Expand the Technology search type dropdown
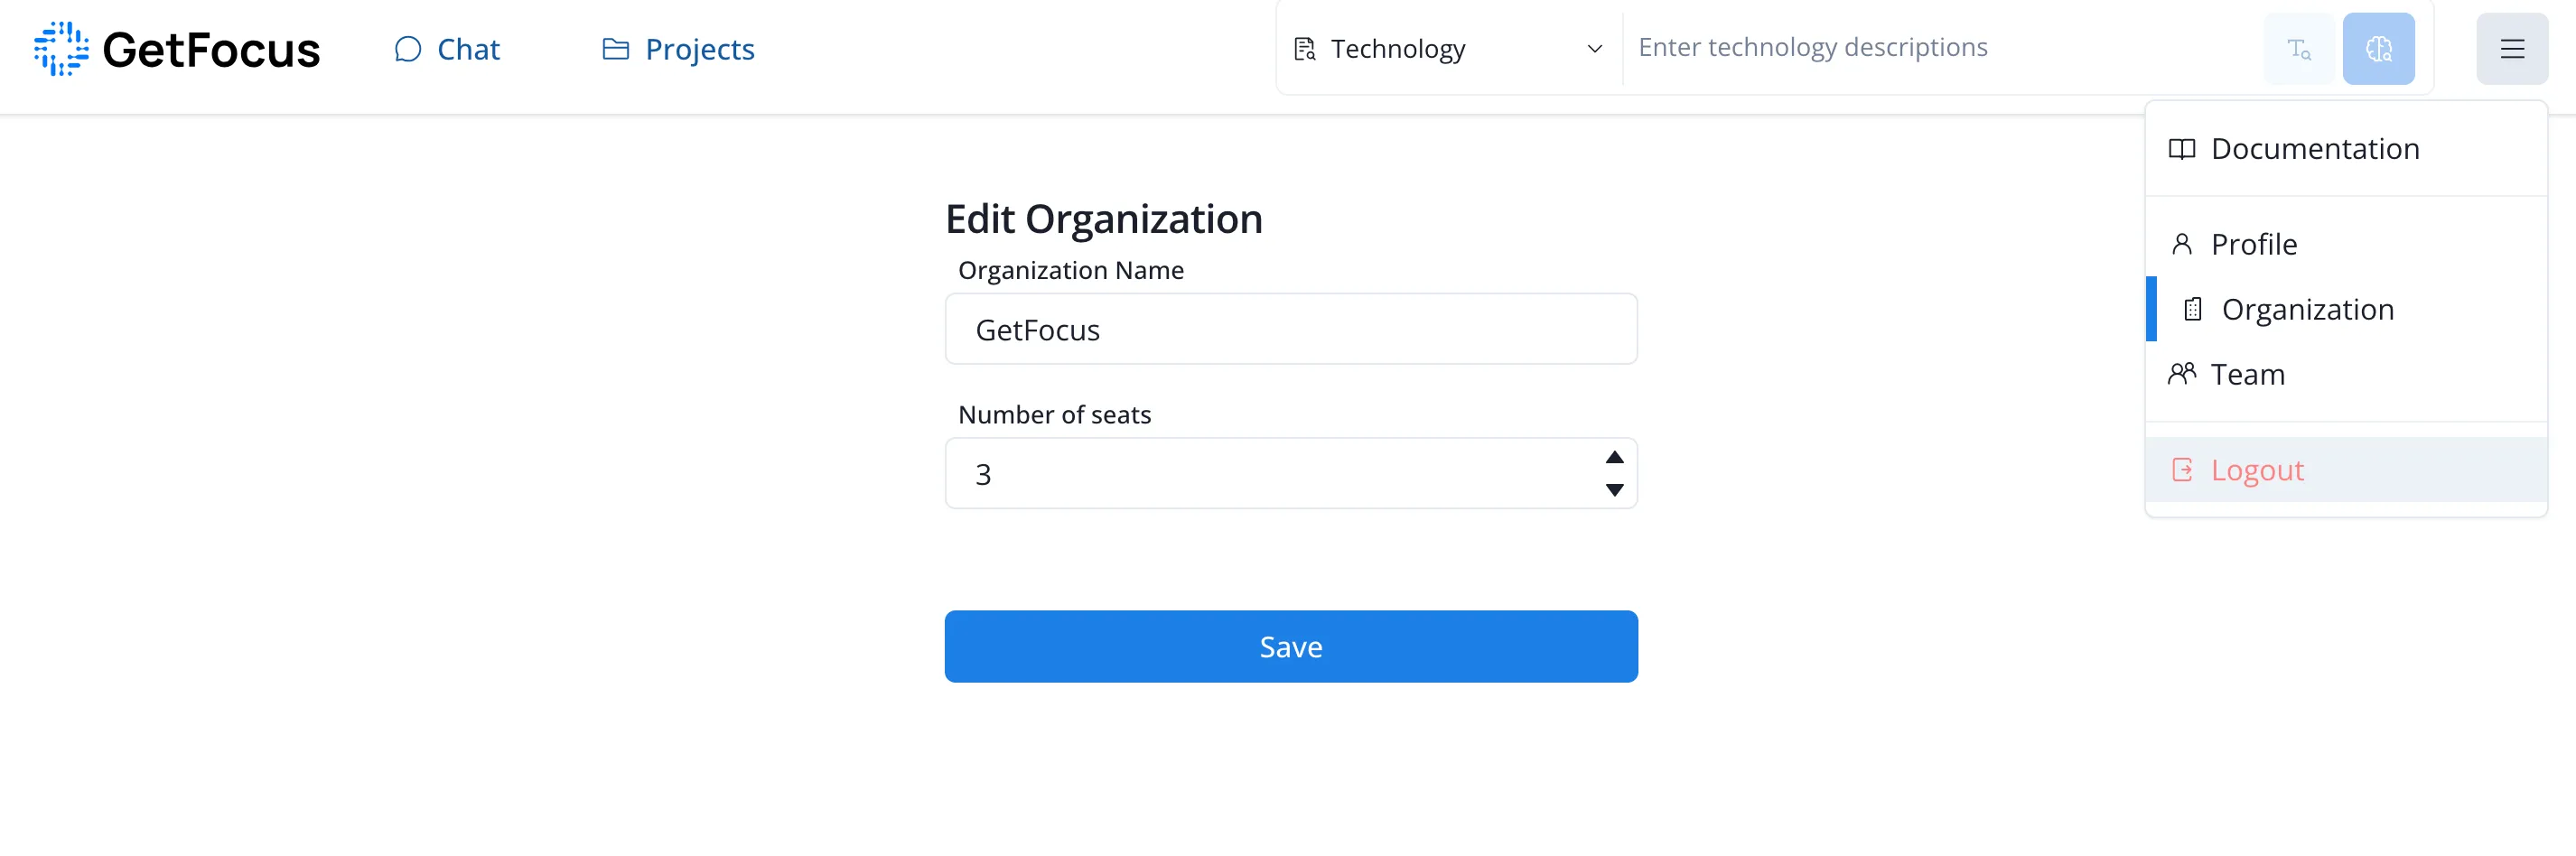This screenshot has width=2576, height=856. point(1448,49)
